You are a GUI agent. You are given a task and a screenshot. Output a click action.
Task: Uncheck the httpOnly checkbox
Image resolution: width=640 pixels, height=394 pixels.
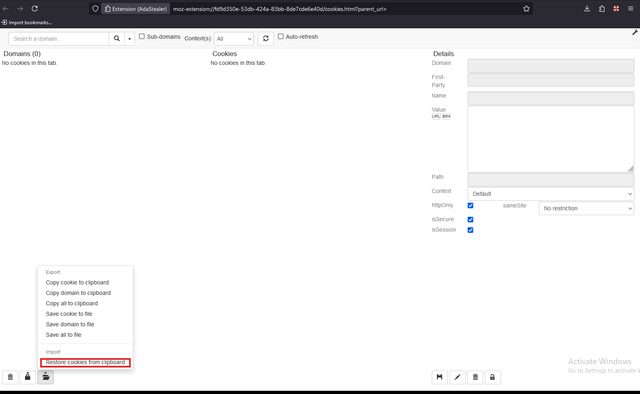470,205
